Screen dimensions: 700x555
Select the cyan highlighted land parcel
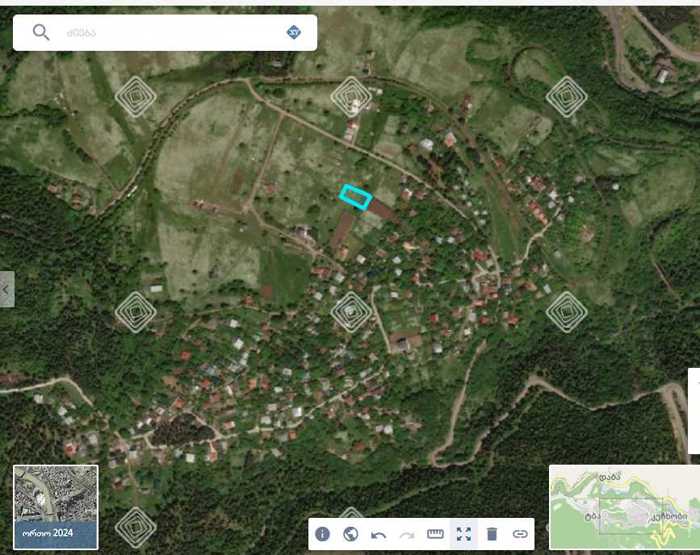355,197
